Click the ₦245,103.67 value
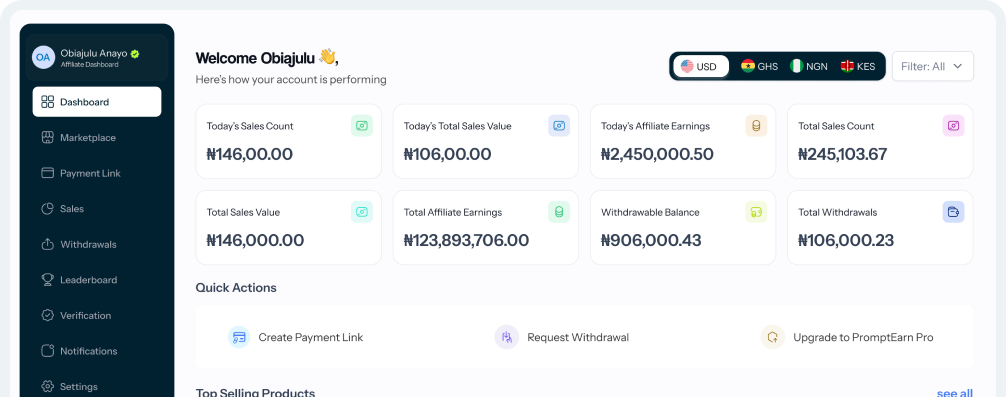The width and height of the screenshot is (1006, 397). (842, 155)
